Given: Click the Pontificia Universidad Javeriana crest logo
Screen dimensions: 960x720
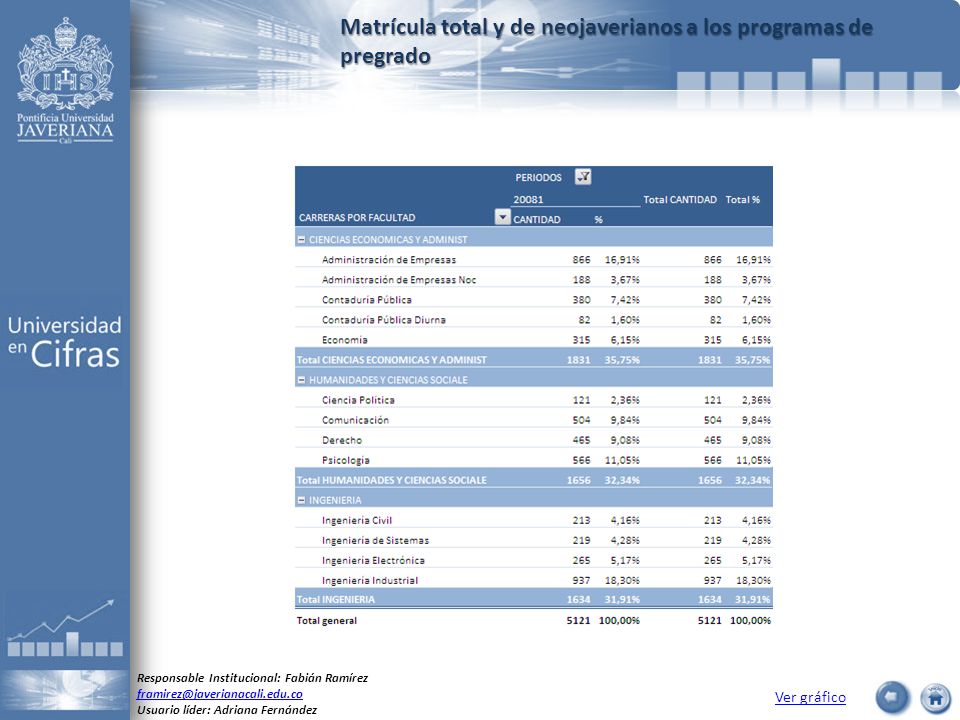Looking at the screenshot, I should (x=65, y=80).
